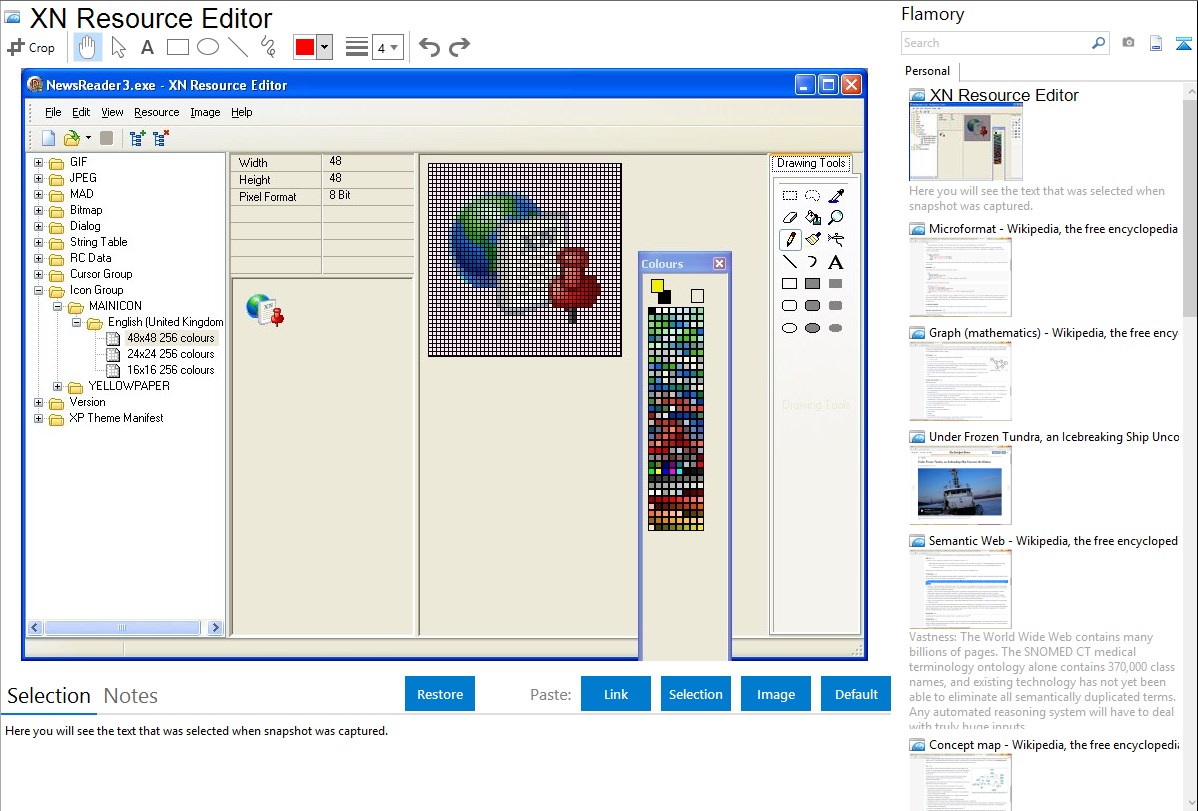Click the Flamory search field
1198x811 pixels.
995,43
